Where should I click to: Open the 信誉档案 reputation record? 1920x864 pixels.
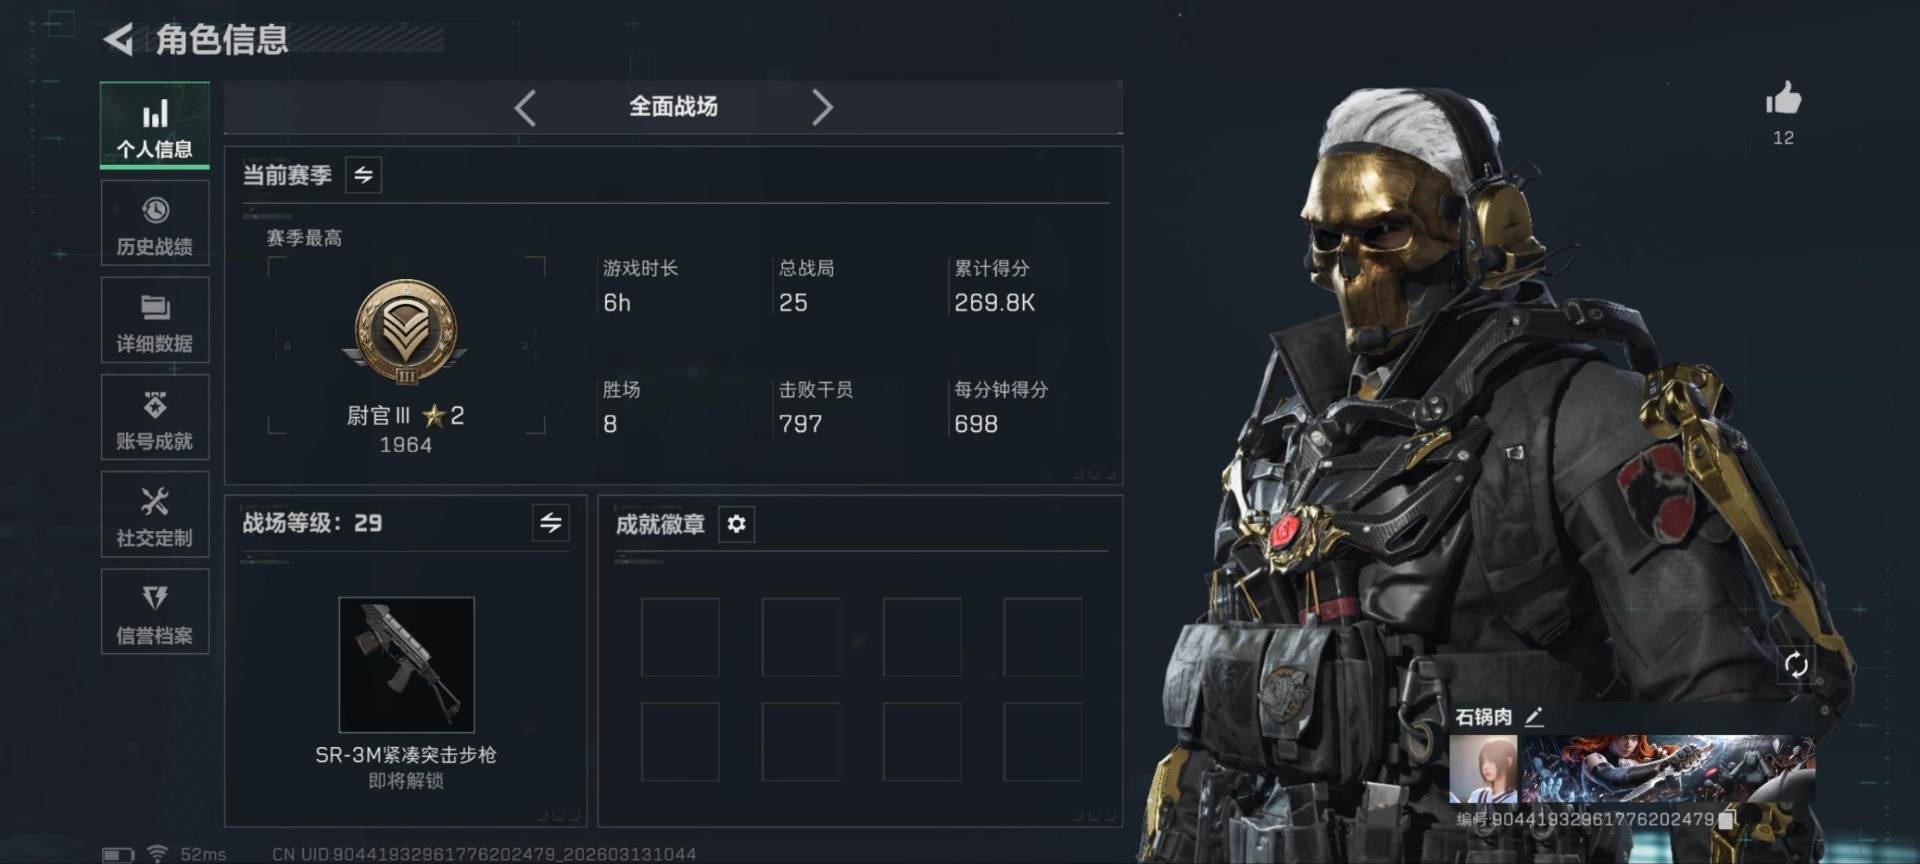point(155,611)
